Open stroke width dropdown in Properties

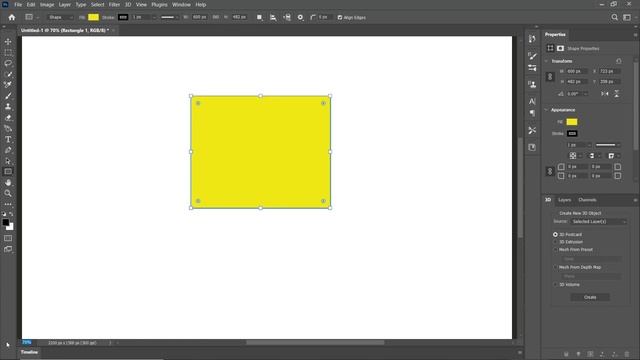589,145
